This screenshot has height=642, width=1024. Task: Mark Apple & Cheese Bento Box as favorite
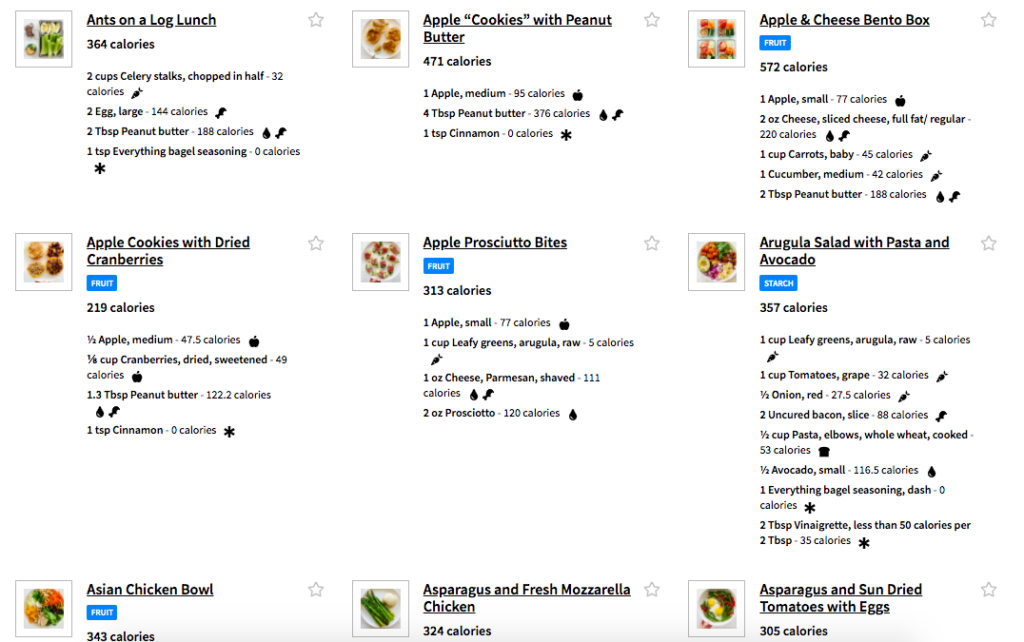pyautogui.click(x=989, y=20)
